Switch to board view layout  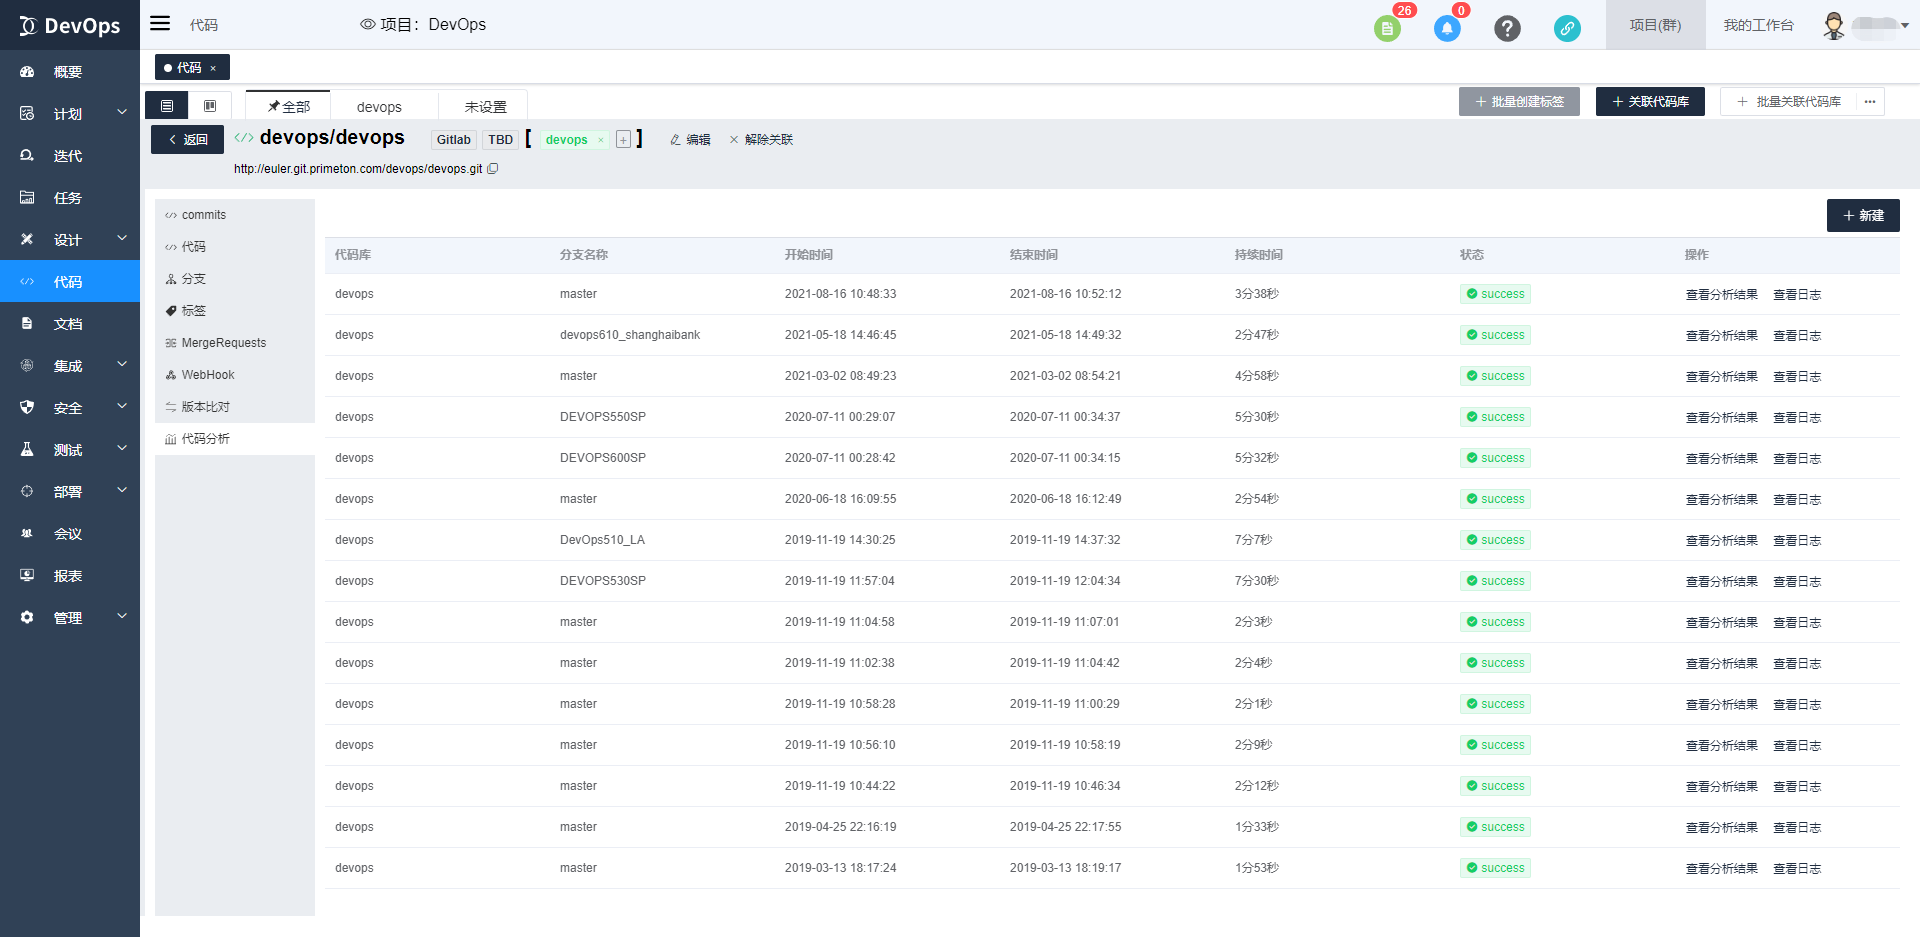pyautogui.click(x=210, y=106)
